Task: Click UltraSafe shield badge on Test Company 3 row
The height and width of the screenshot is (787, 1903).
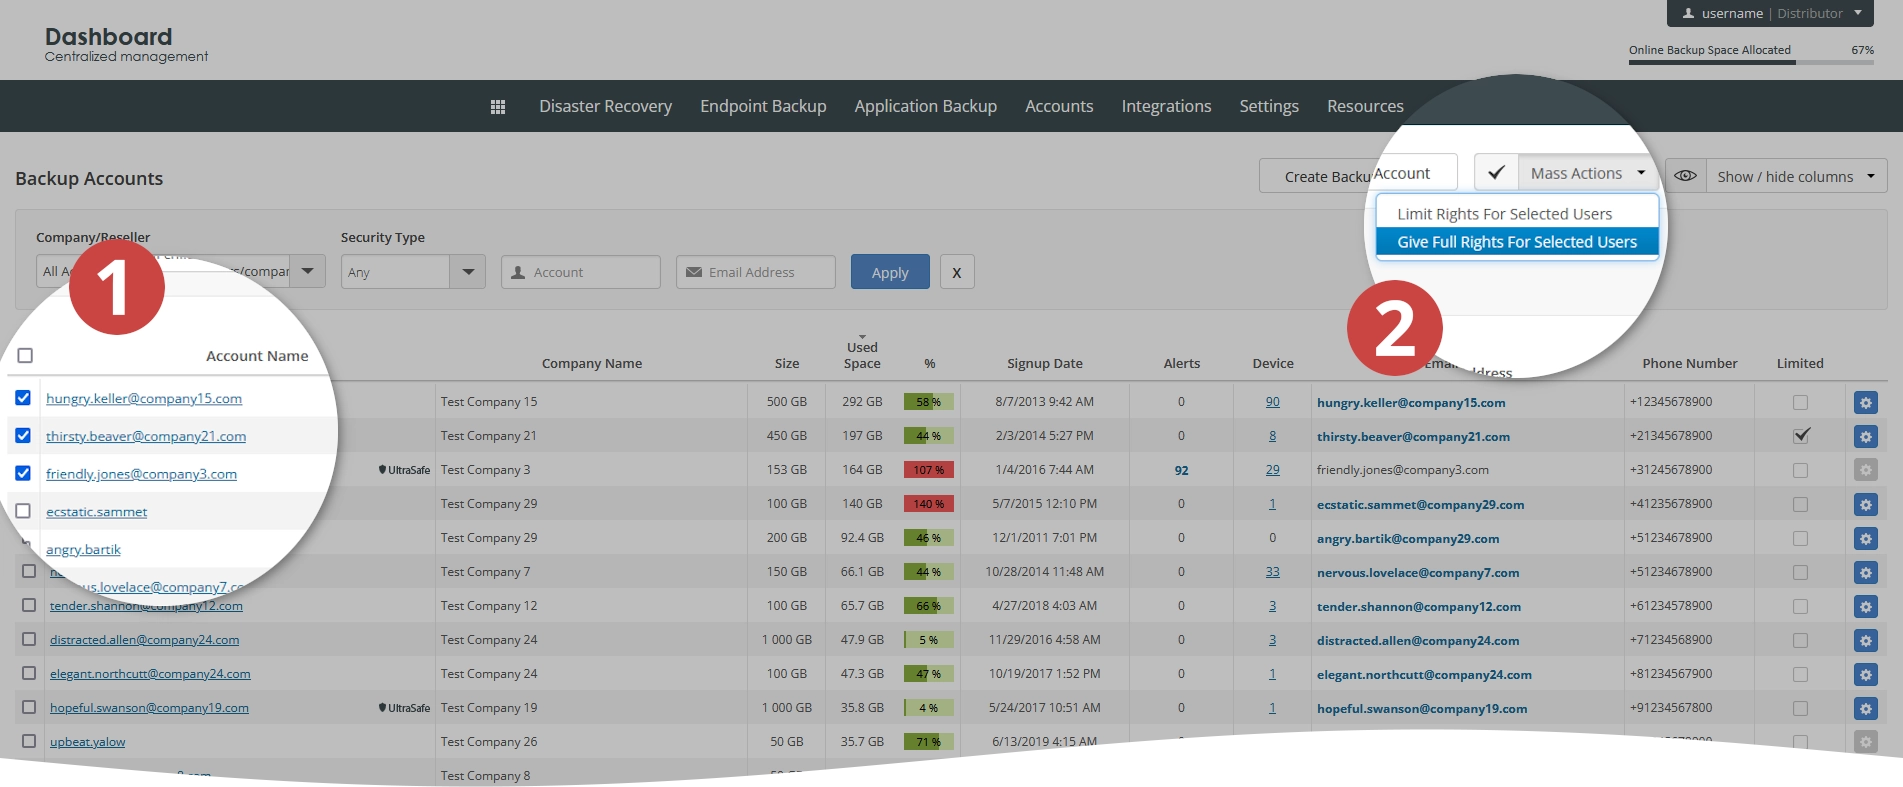Action: point(404,470)
